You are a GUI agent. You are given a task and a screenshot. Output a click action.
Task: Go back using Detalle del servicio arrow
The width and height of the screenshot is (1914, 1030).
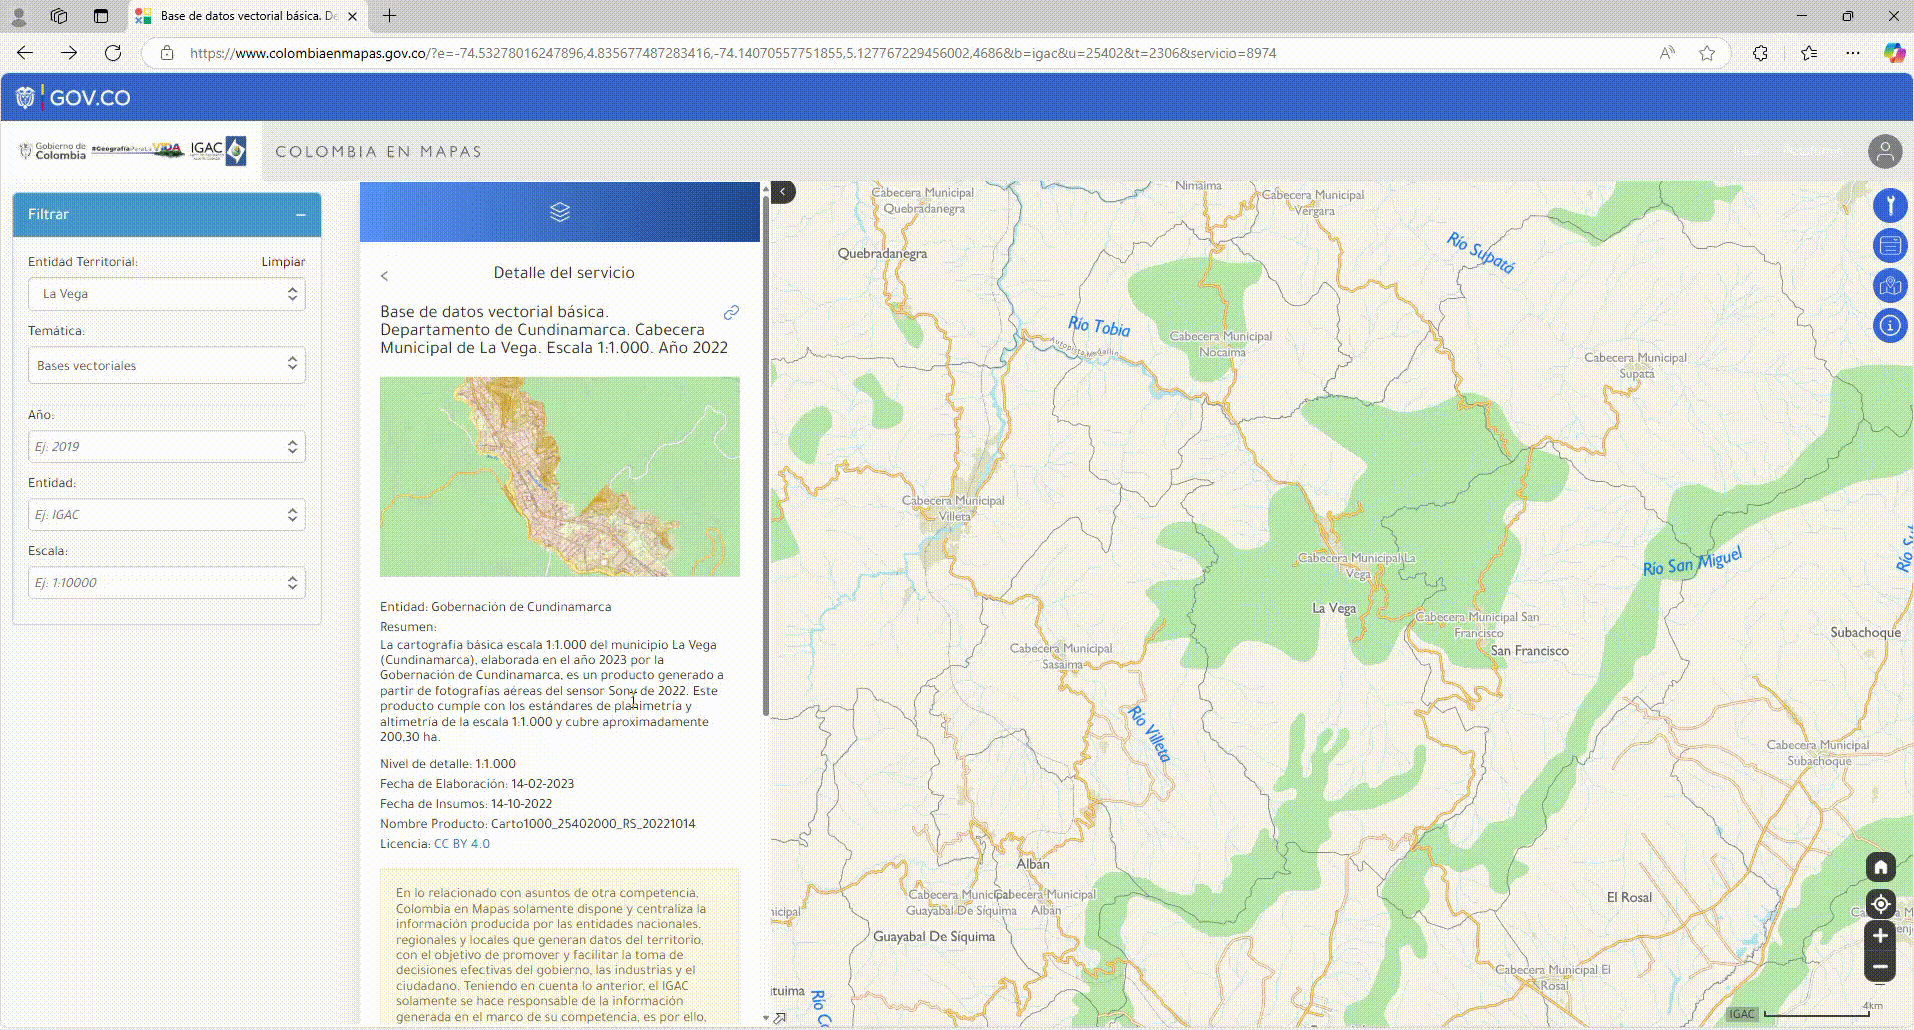384,275
